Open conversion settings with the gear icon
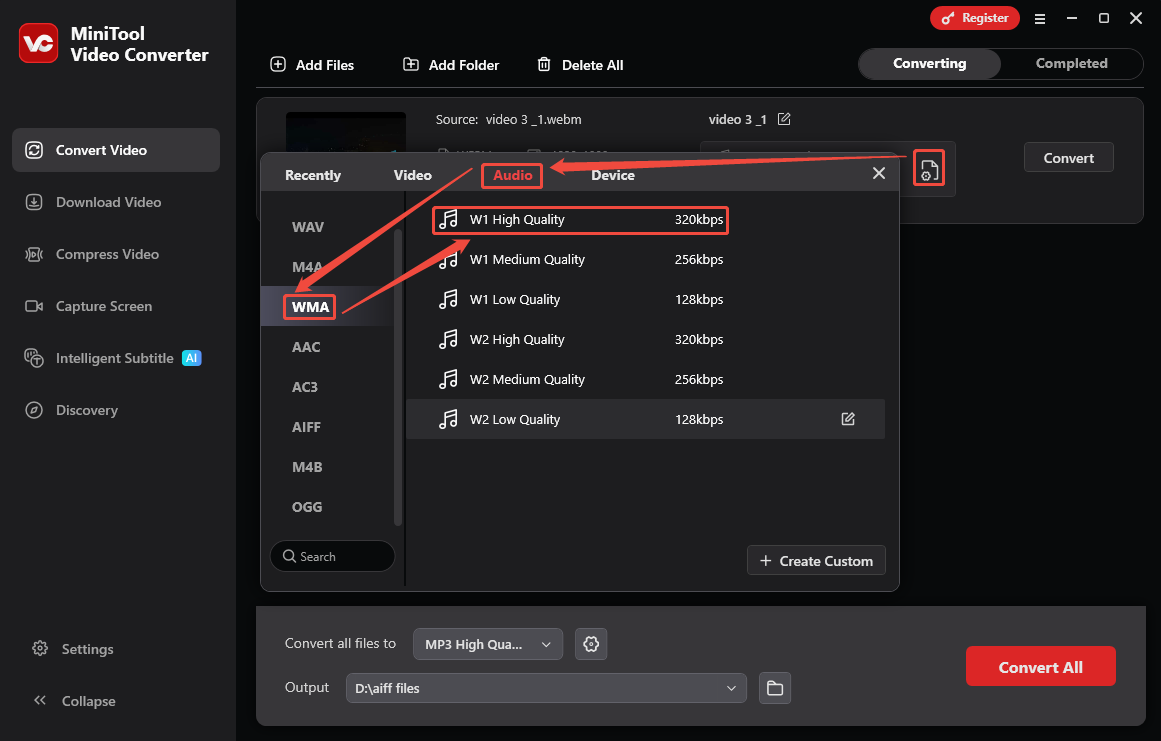This screenshot has width=1161, height=741. pos(590,644)
